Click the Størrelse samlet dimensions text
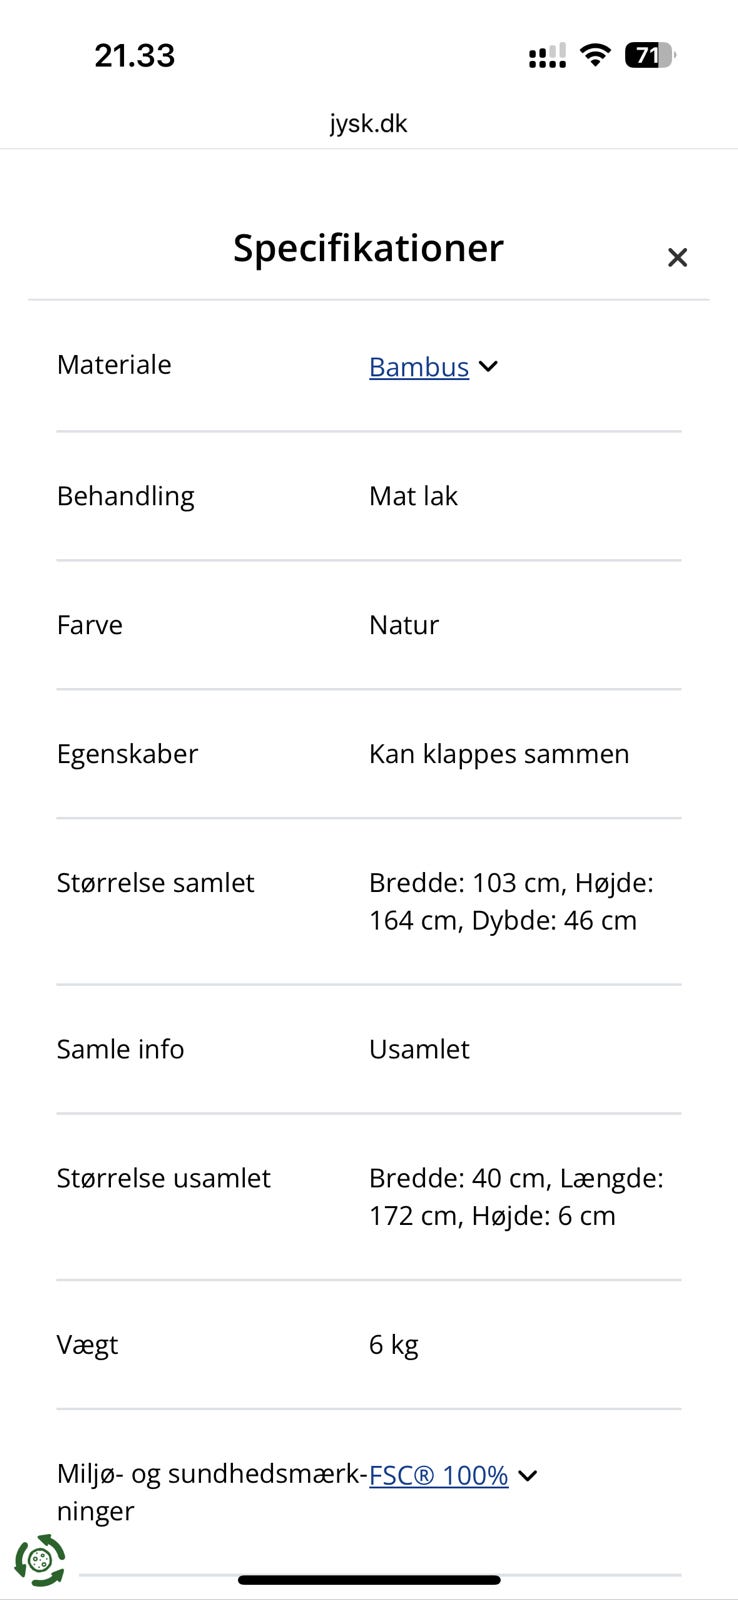This screenshot has width=738, height=1600. 510,901
